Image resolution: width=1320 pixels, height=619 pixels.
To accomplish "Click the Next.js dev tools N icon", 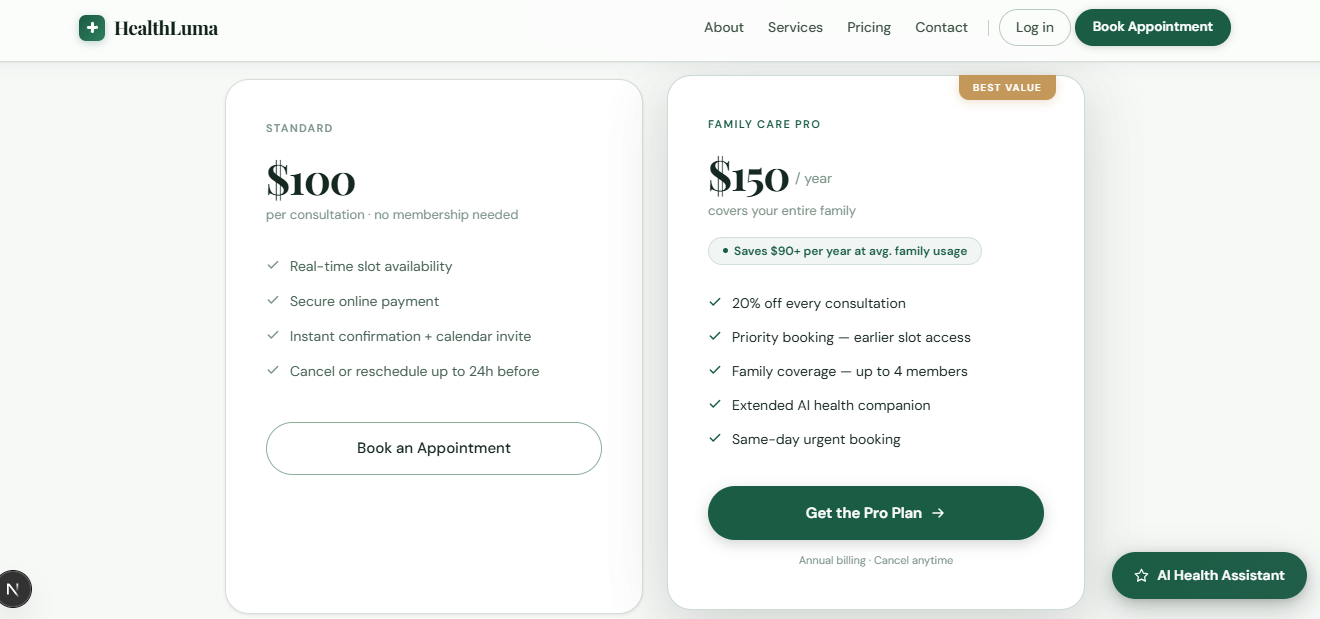I will point(15,589).
